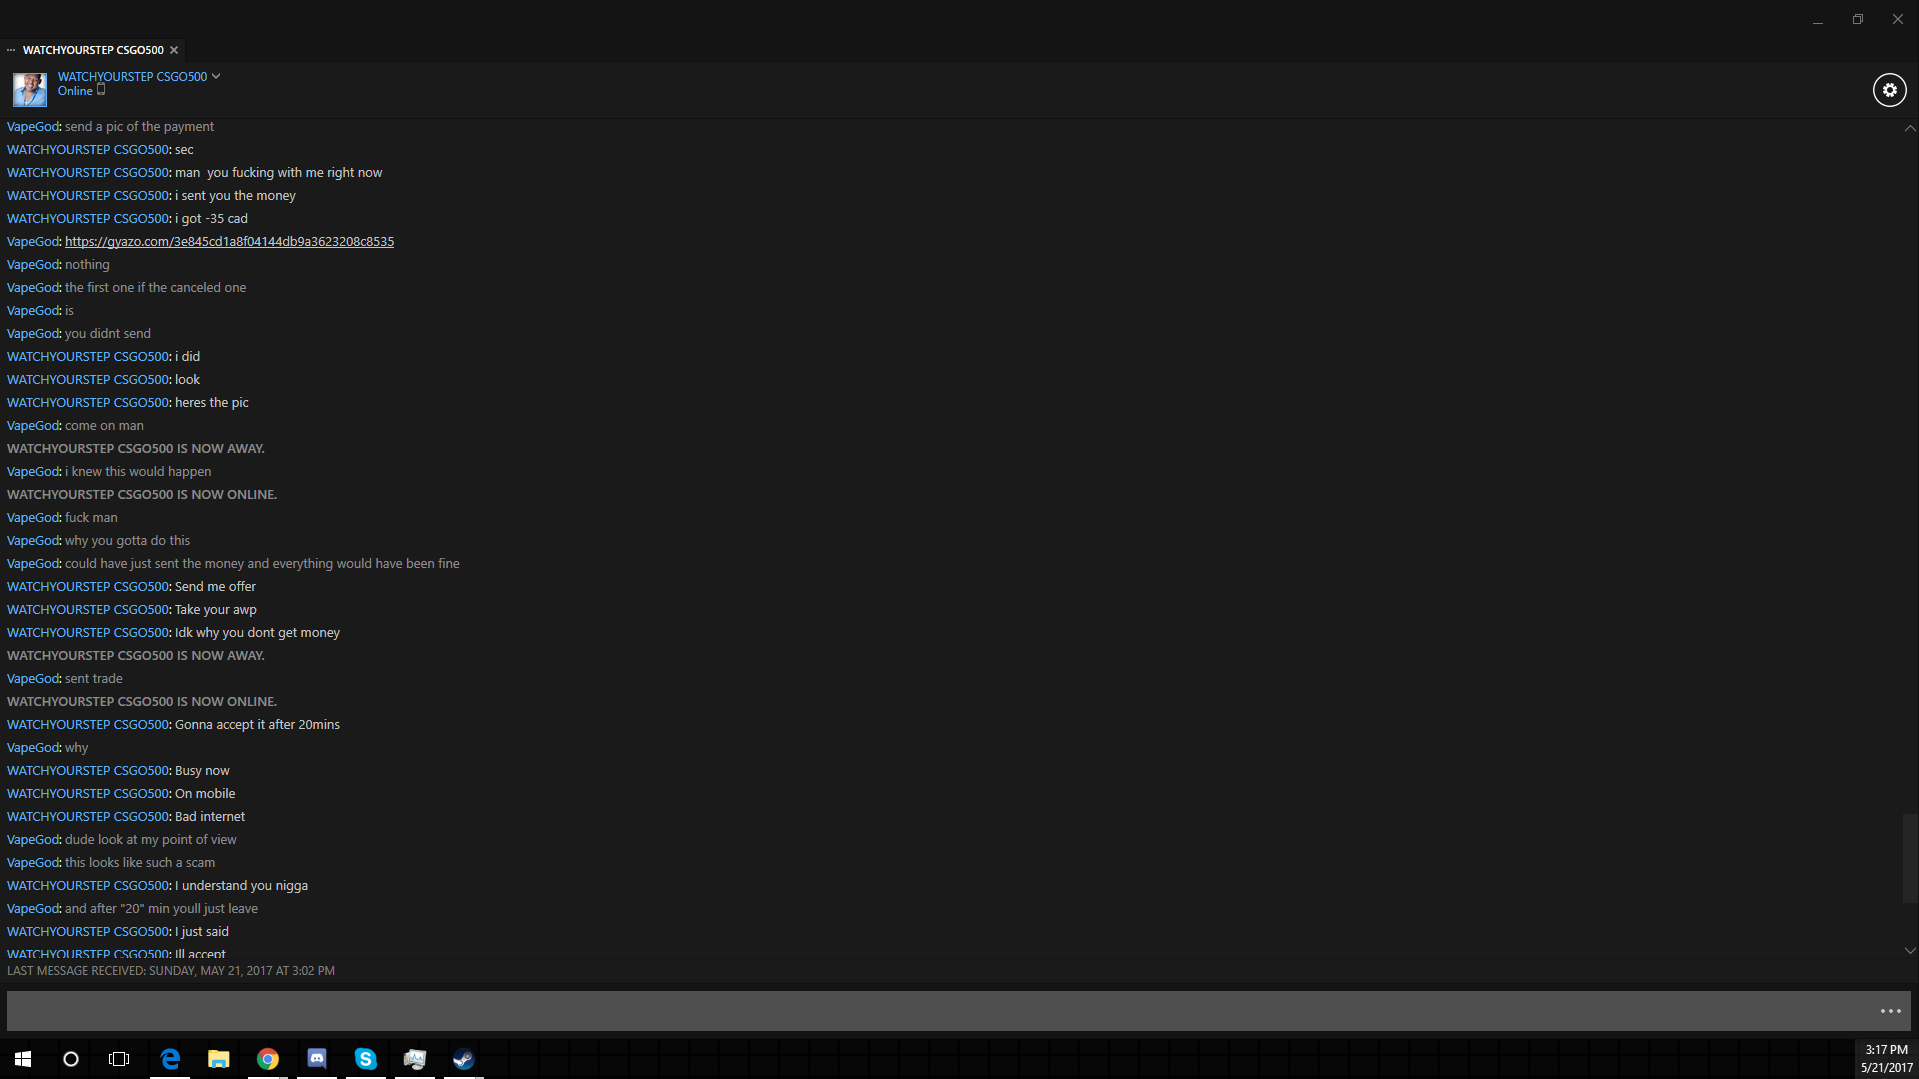Image resolution: width=1919 pixels, height=1079 pixels.
Task: Click the message "send a pic of the payment"
Action: pyautogui.click(x=139, y=127)
